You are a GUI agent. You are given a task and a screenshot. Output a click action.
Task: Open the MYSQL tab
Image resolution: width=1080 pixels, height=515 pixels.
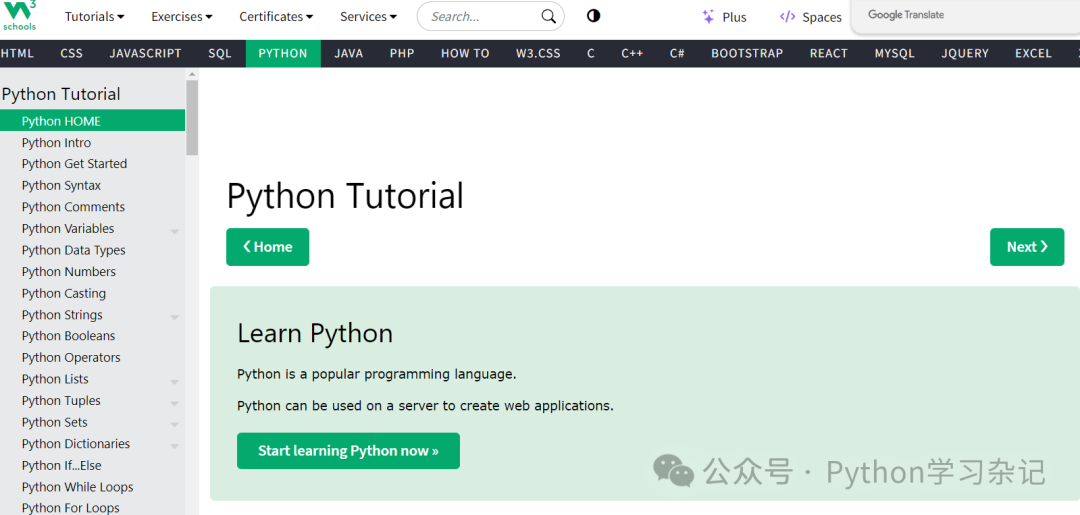(x=895, y=53)
